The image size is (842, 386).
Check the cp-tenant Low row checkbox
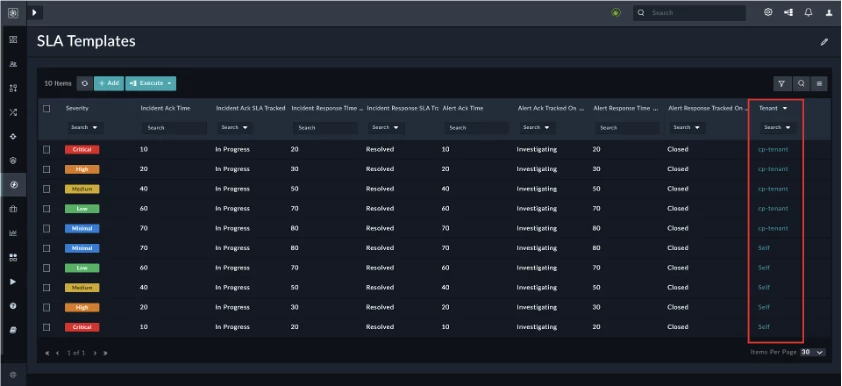point(47,208)
